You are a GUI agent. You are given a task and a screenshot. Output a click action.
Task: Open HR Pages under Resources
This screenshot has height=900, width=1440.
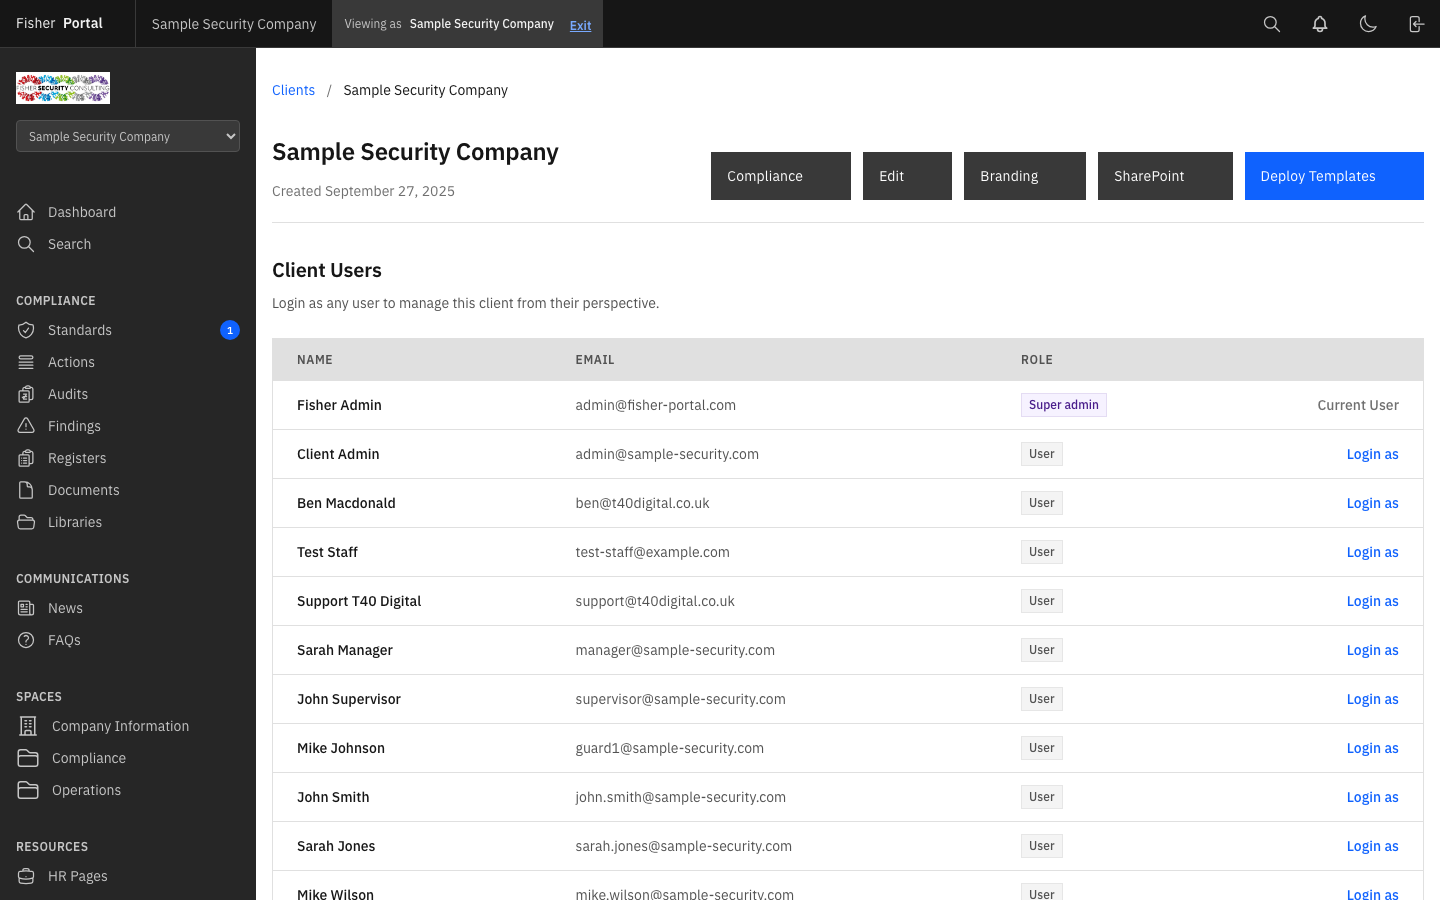click(76, 876)
